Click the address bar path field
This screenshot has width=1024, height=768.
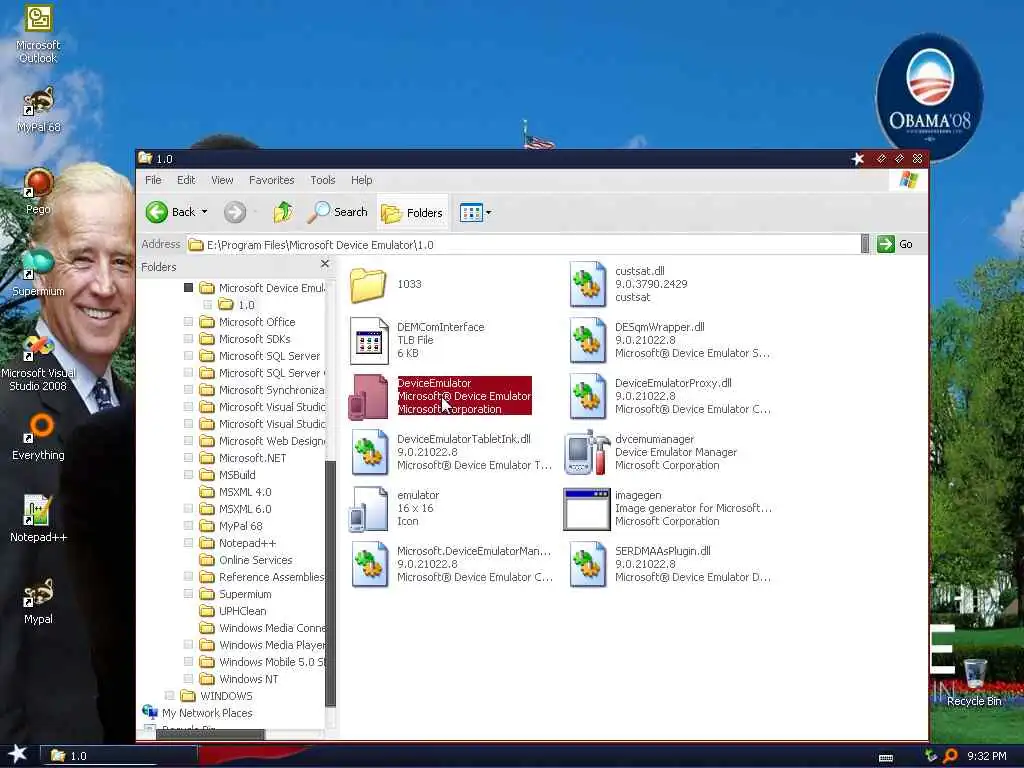[x=522, y=245]
